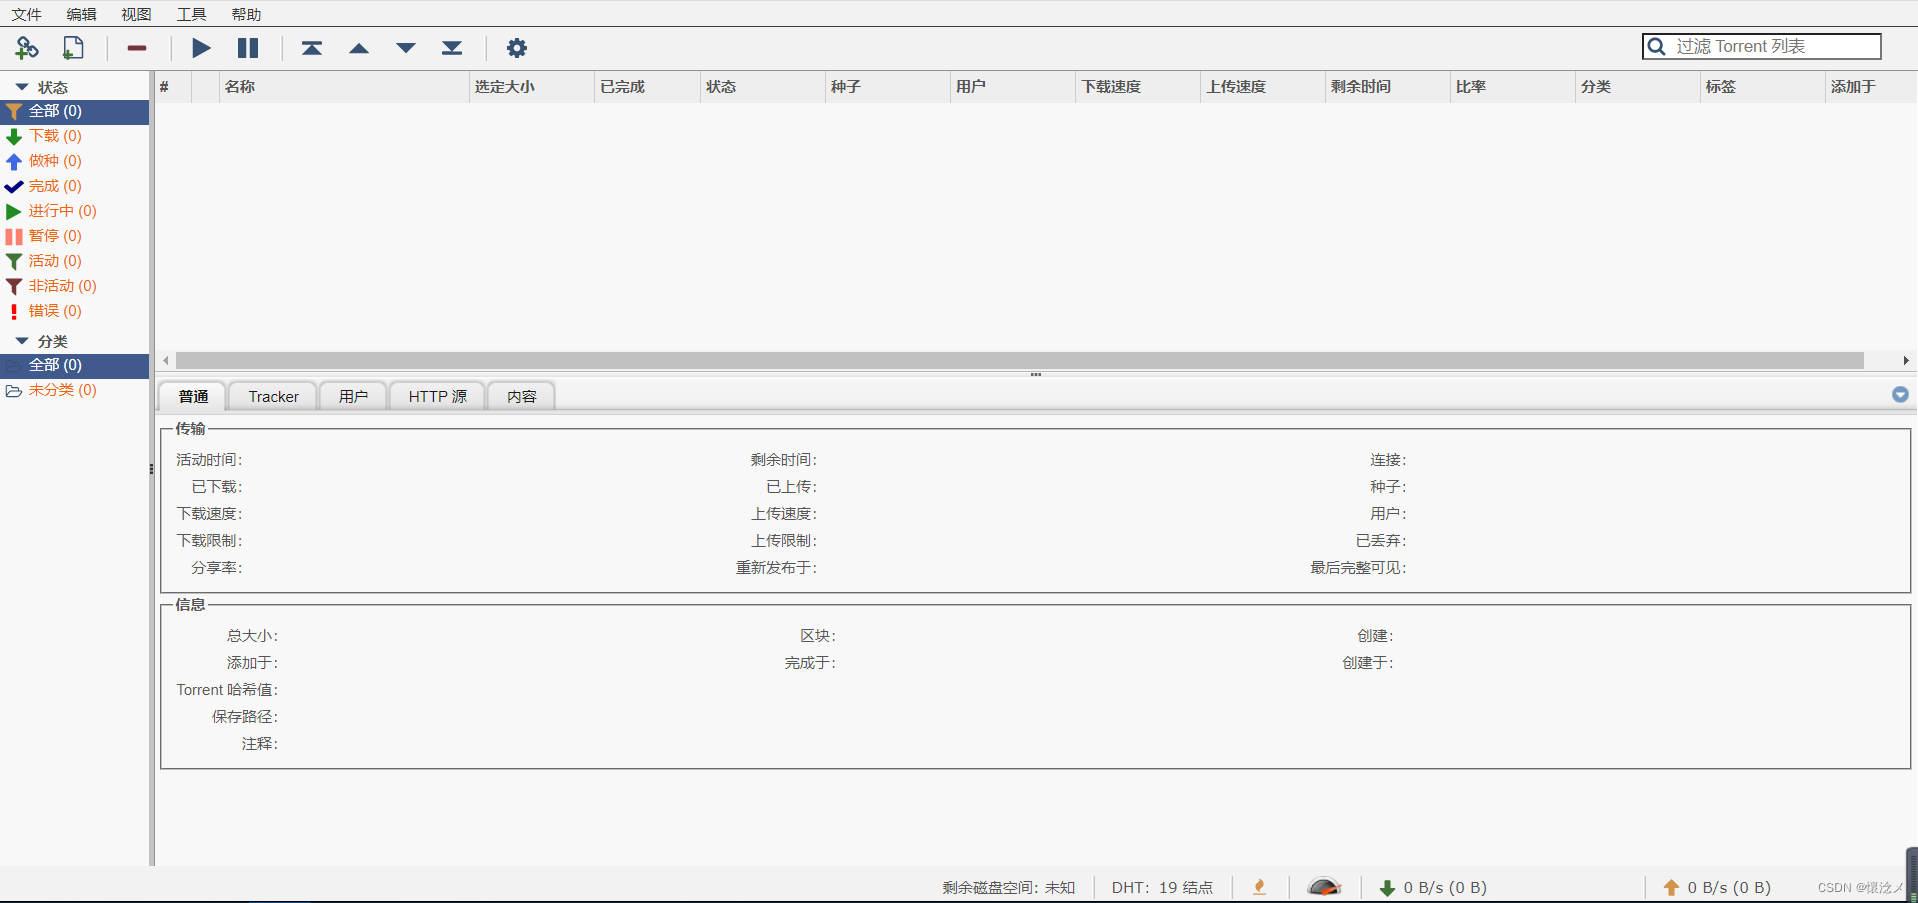Sort by the 标签 column header

point(1763,87)
